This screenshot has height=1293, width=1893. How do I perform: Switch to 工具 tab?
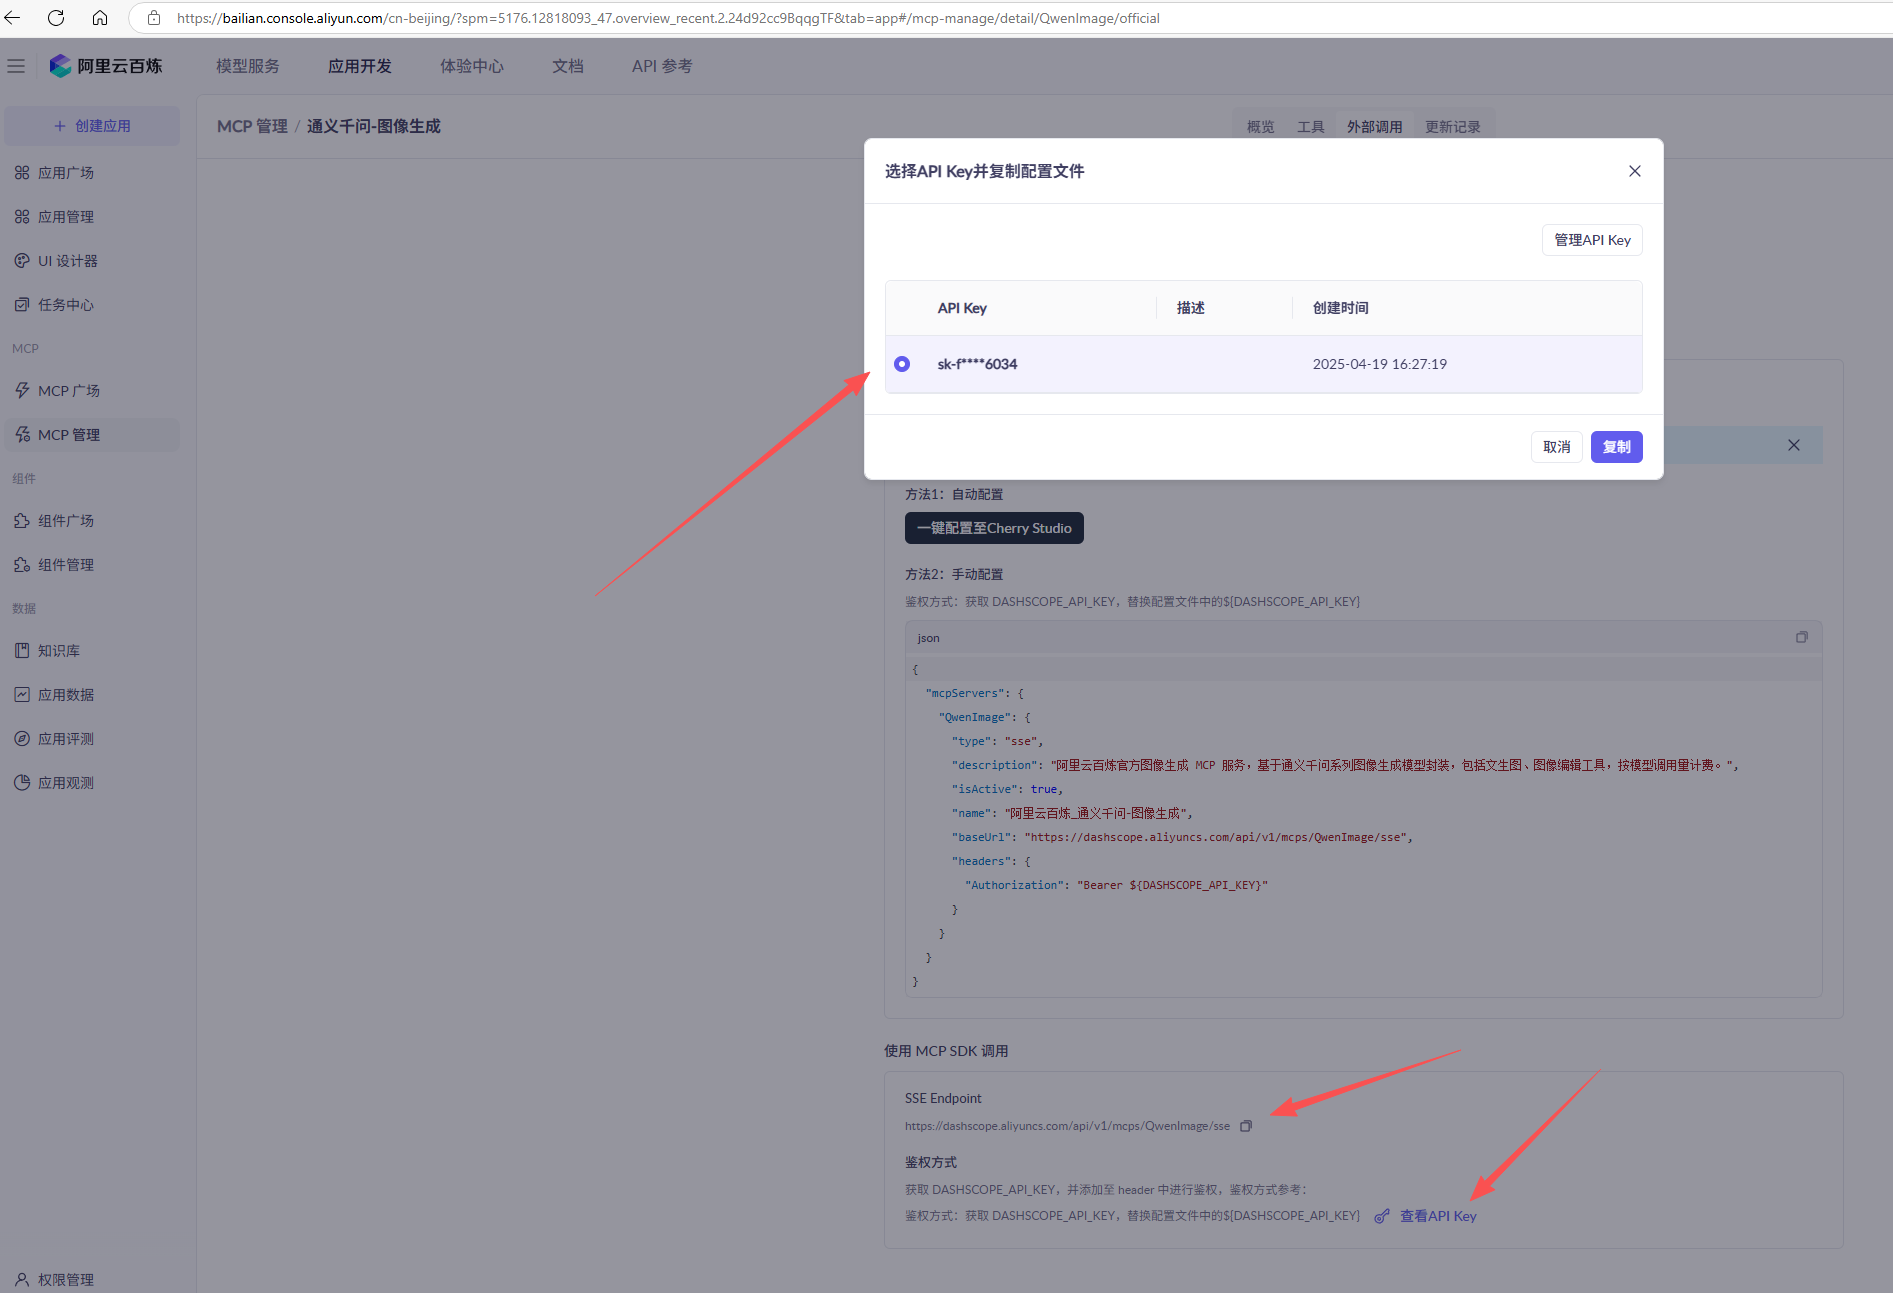tap(1310, 127)
